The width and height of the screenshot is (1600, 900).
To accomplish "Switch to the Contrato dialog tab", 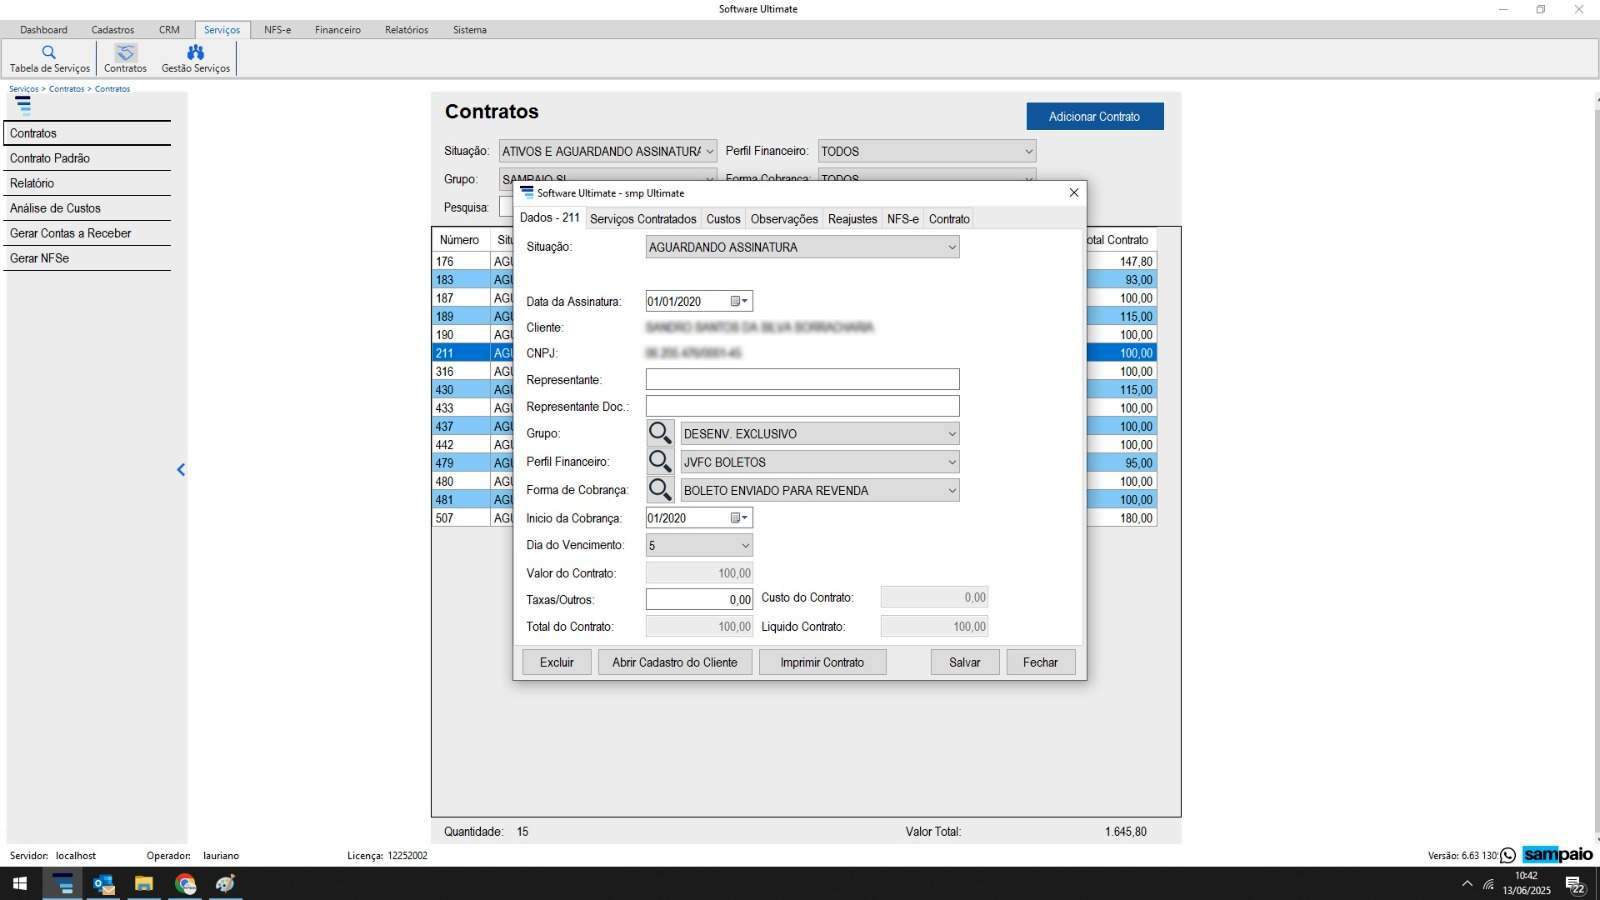I will [949, 219].
